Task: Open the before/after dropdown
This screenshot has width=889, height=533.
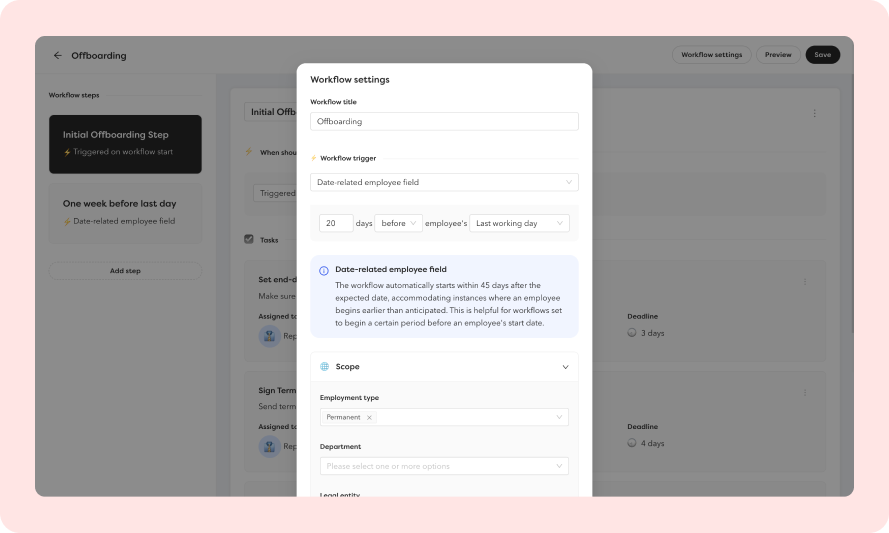Action: click(x=398, y=223)
